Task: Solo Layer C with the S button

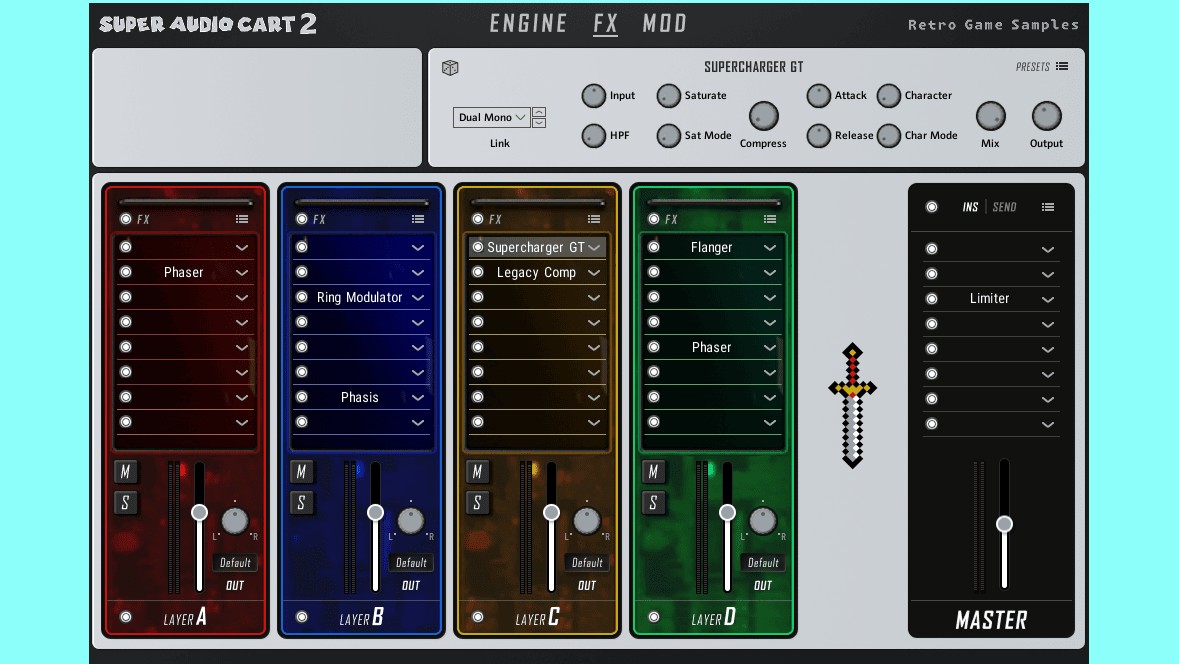Action: [477, 502]
